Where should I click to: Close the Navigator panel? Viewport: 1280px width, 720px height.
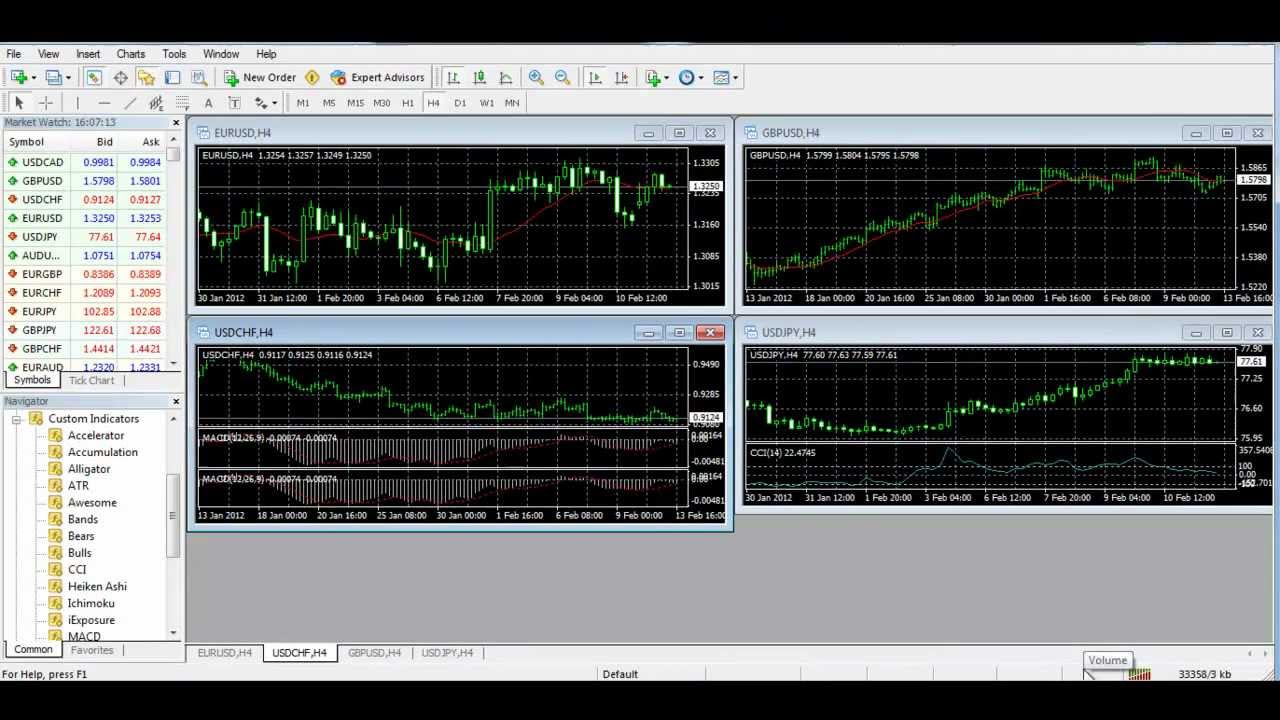pos(176,401)
